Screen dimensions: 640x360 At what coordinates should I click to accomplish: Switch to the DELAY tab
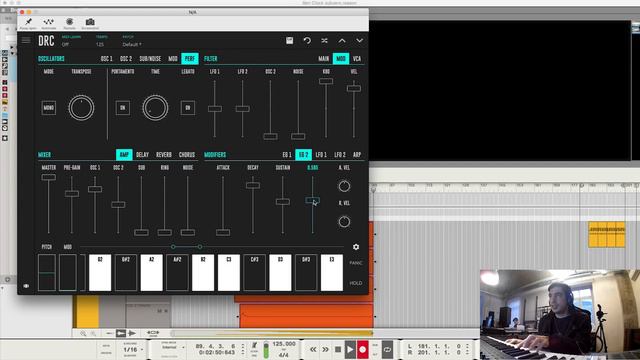(142, 155)
